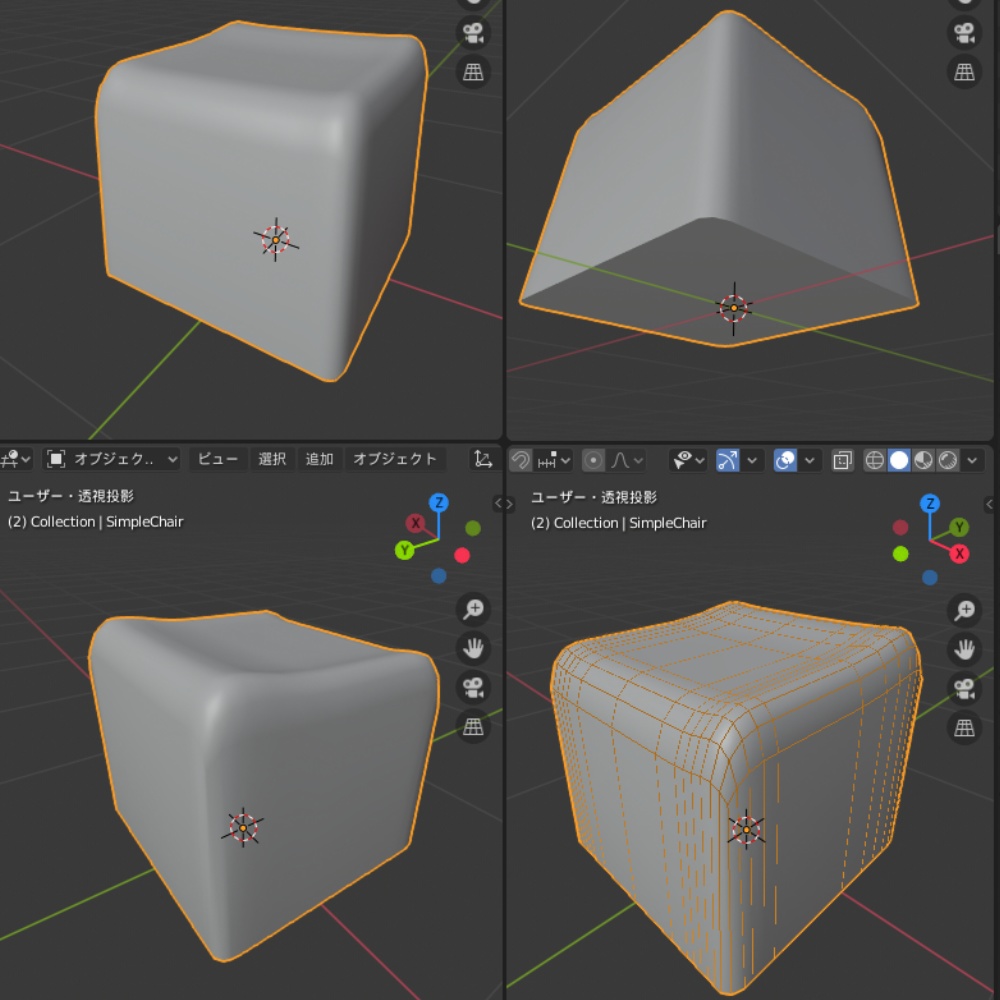Select the SimpleChair mesh in top-right viewport

719,179
